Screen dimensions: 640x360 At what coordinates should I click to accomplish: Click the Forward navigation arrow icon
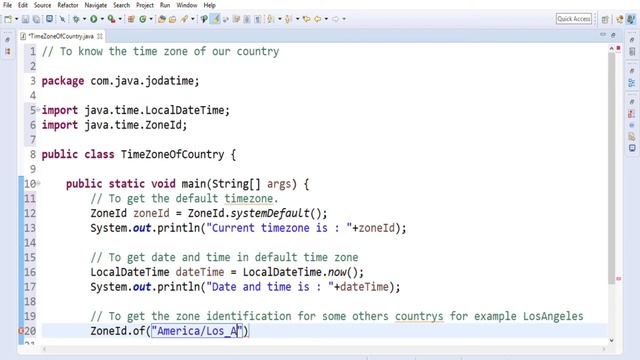point(336,19)
